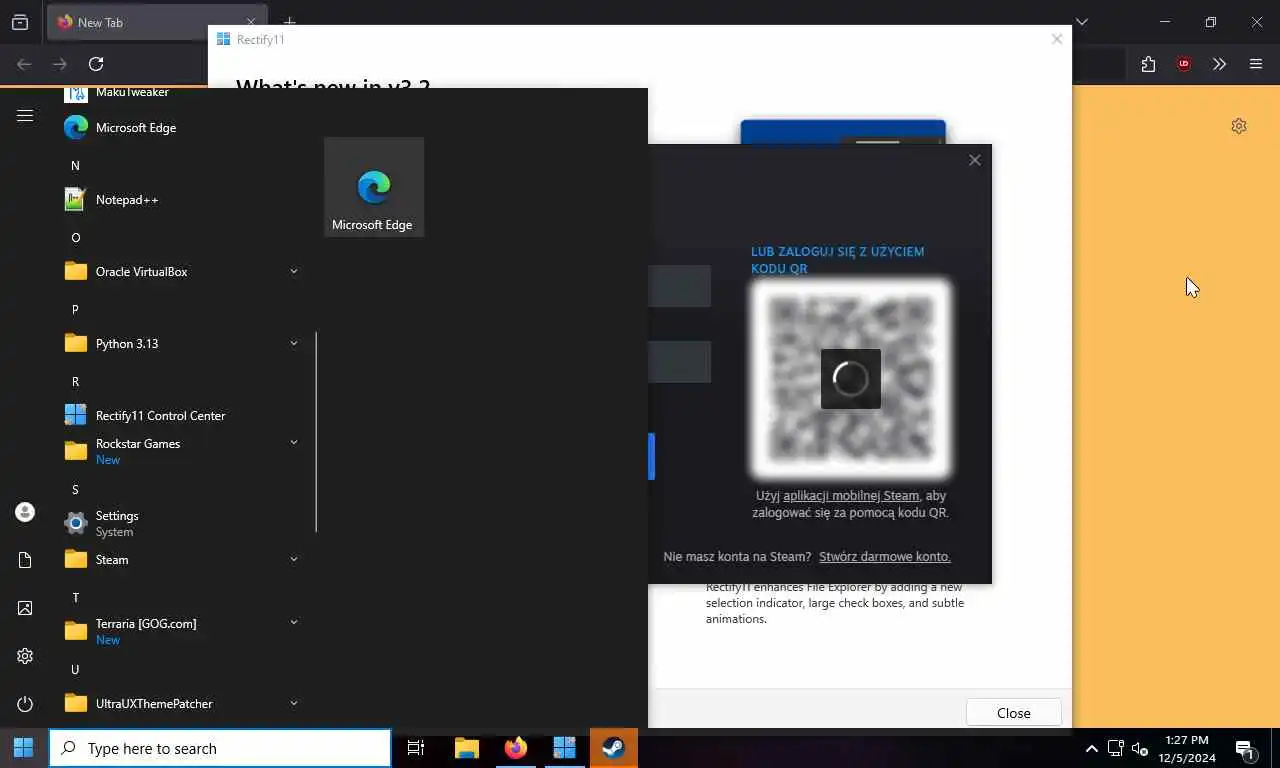1280x768 pixels.
Task: Show more Firefox toolbar tools
Action: [1219, 64]
